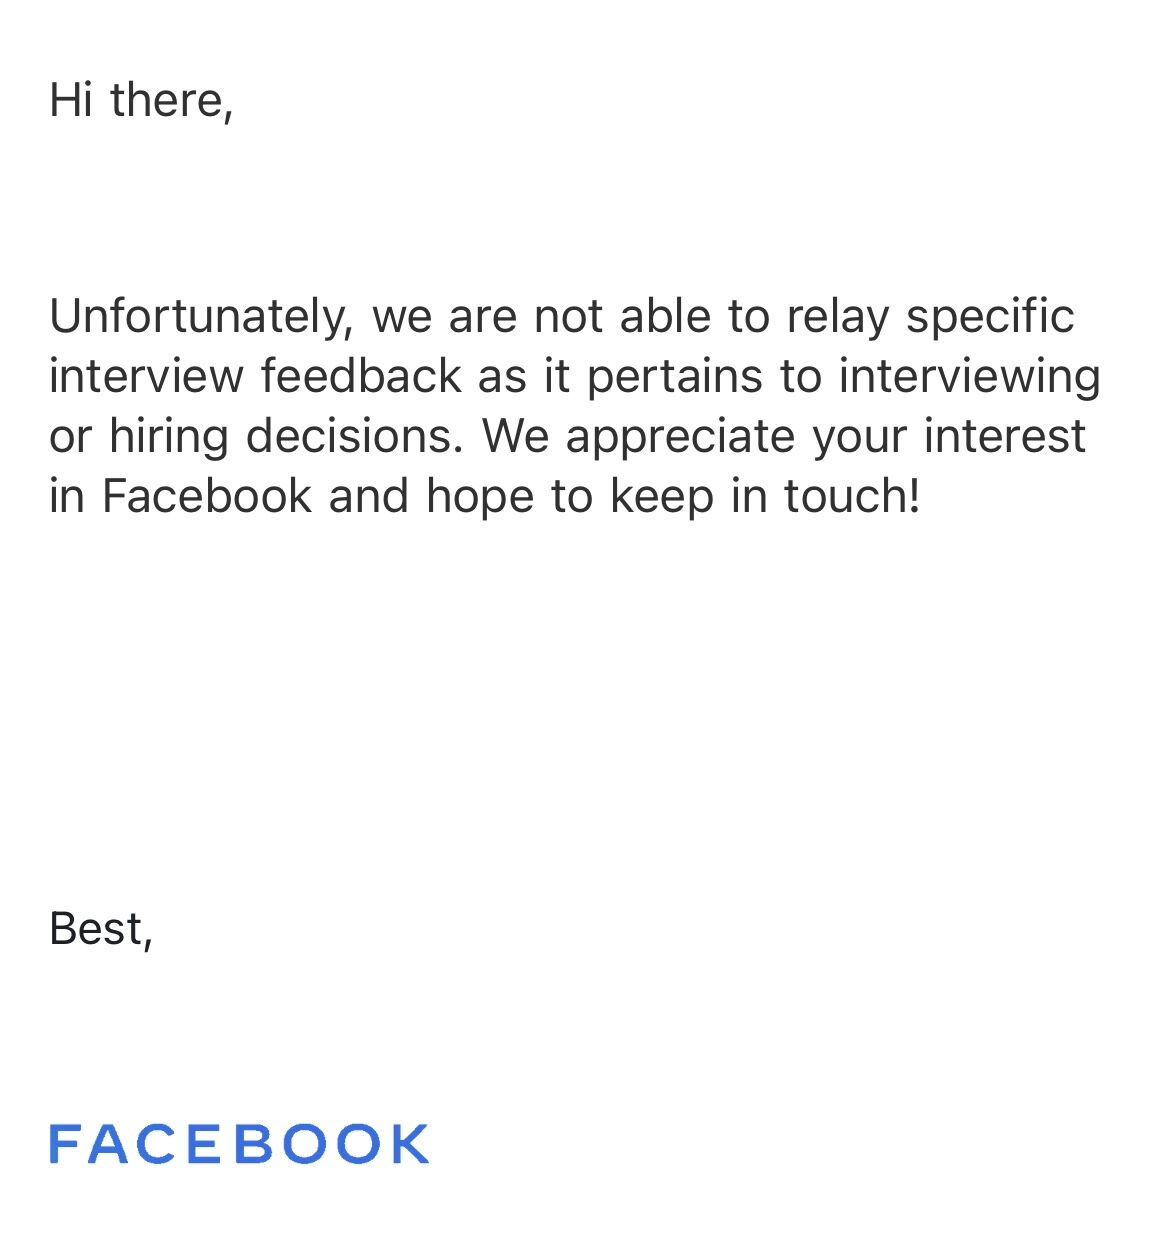Viewport: 1170px width, 1233px height.
Task: Click the word "Unfortunately," in the email
Action: [x=202, y=317]
